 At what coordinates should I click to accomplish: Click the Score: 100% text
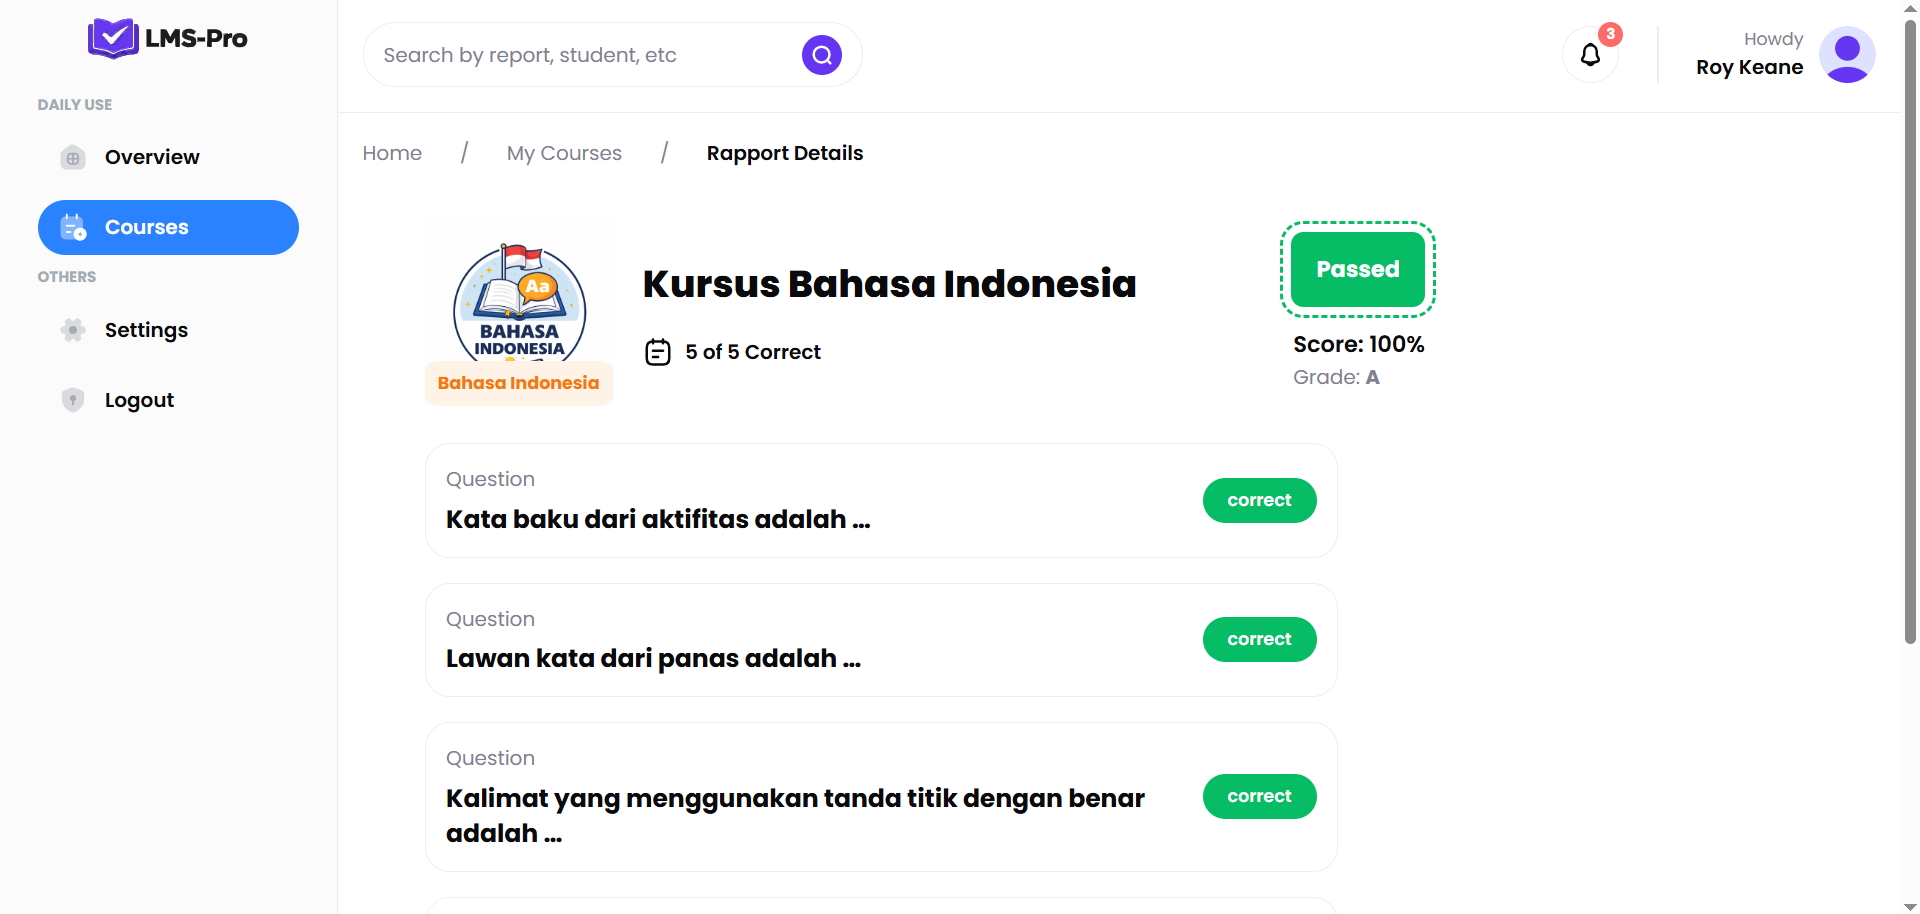[1358, 344]
